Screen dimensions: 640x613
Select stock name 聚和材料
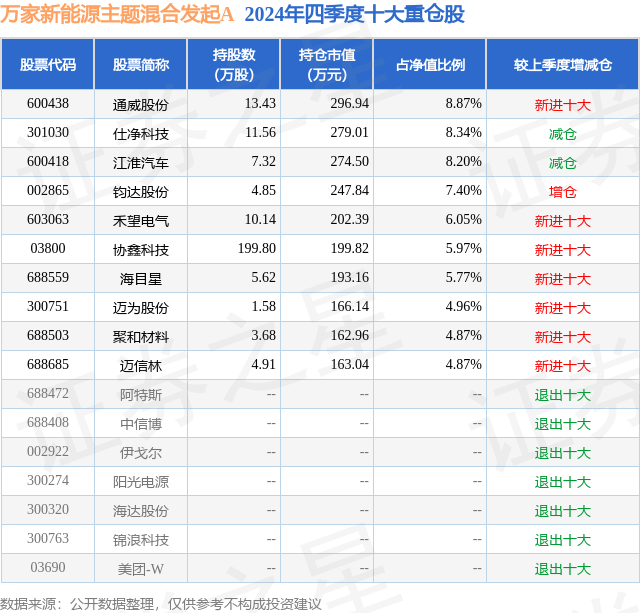point(141,337)
